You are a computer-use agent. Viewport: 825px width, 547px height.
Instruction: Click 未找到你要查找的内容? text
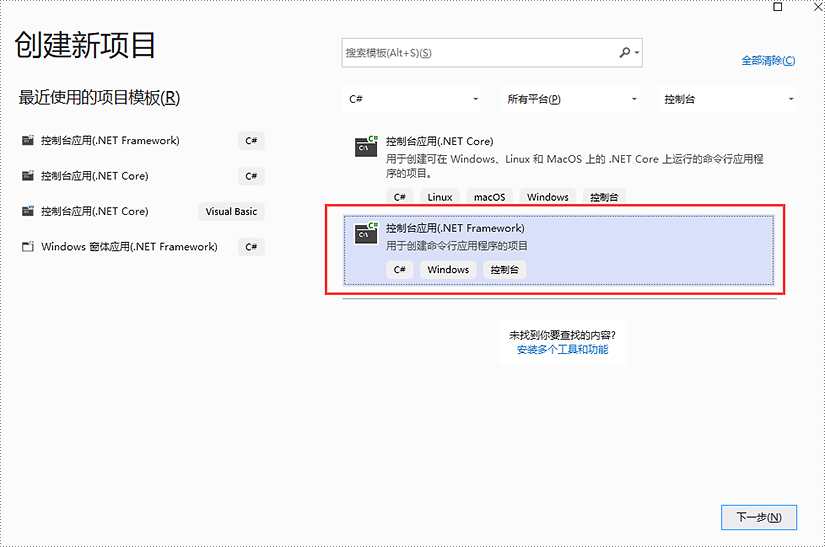click(x=562, y=335)
